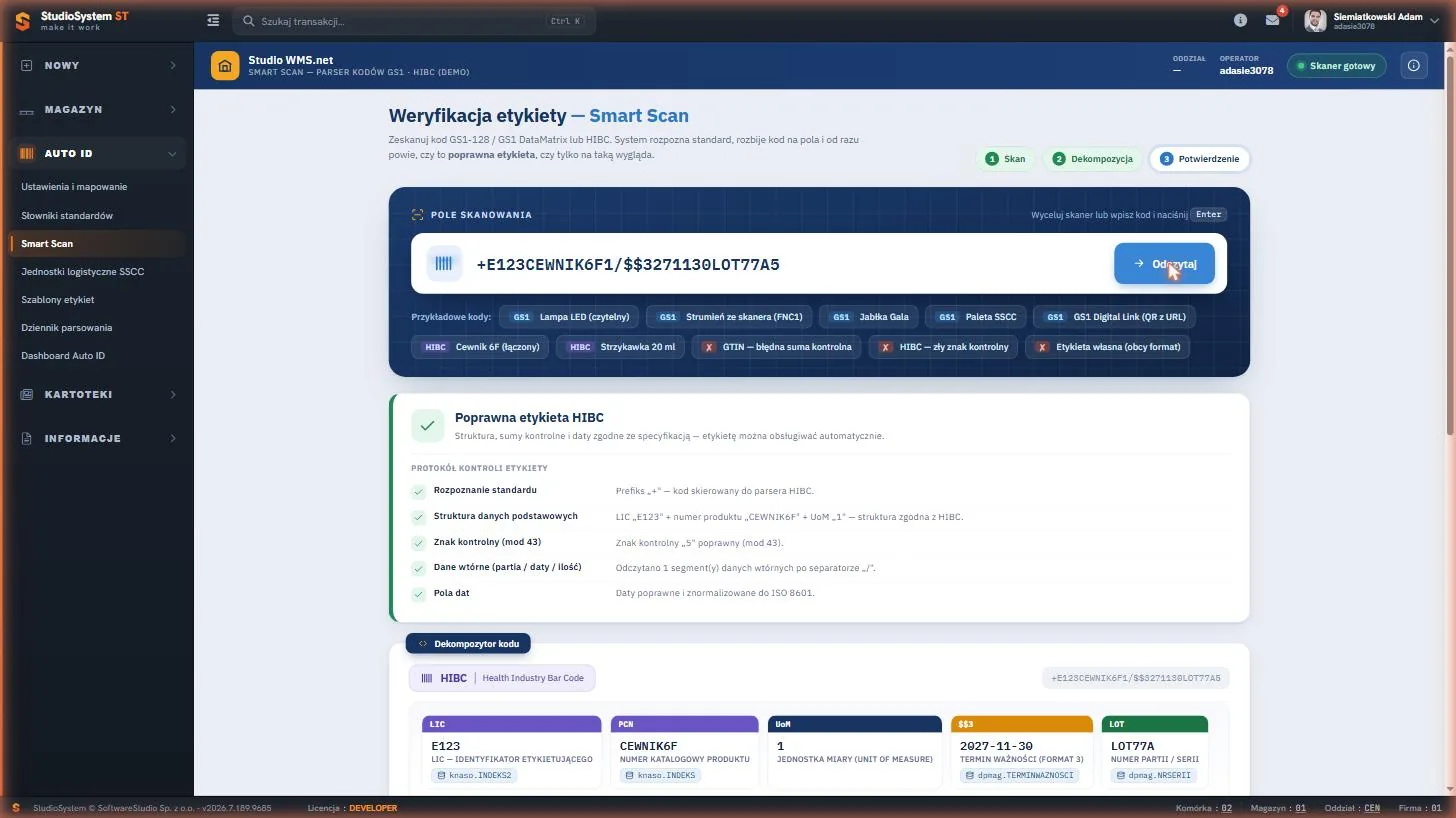Open the messages envelope icon
1456x818 pixels.
pyautogui.click(x=1272, y=20)
